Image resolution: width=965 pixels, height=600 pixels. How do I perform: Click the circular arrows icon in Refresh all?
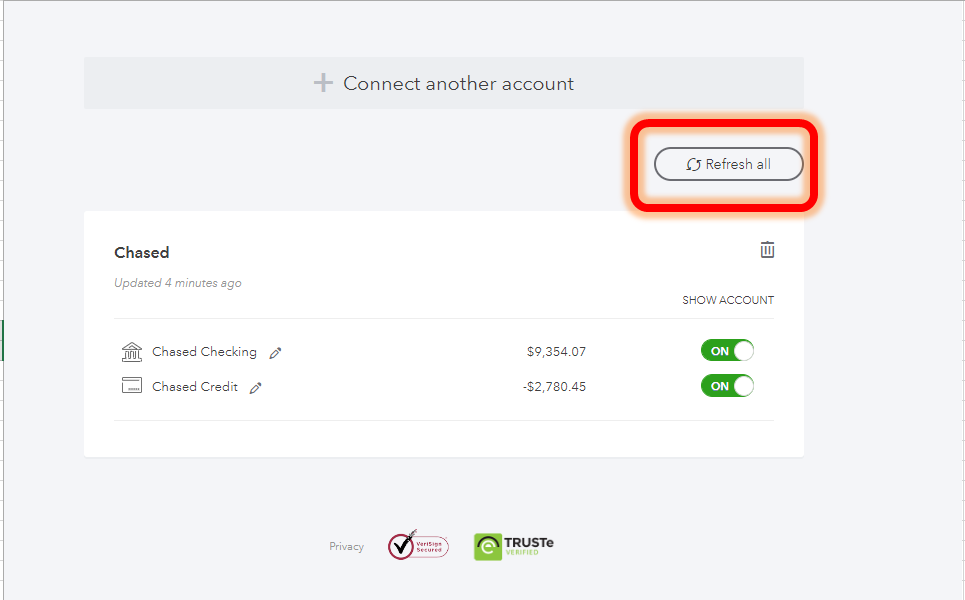click(693, 164)
